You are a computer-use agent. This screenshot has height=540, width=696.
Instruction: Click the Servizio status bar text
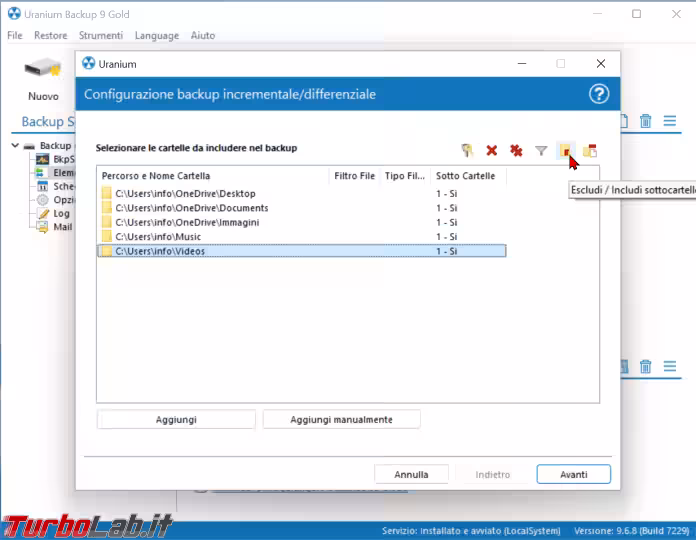tap(471, 531)
